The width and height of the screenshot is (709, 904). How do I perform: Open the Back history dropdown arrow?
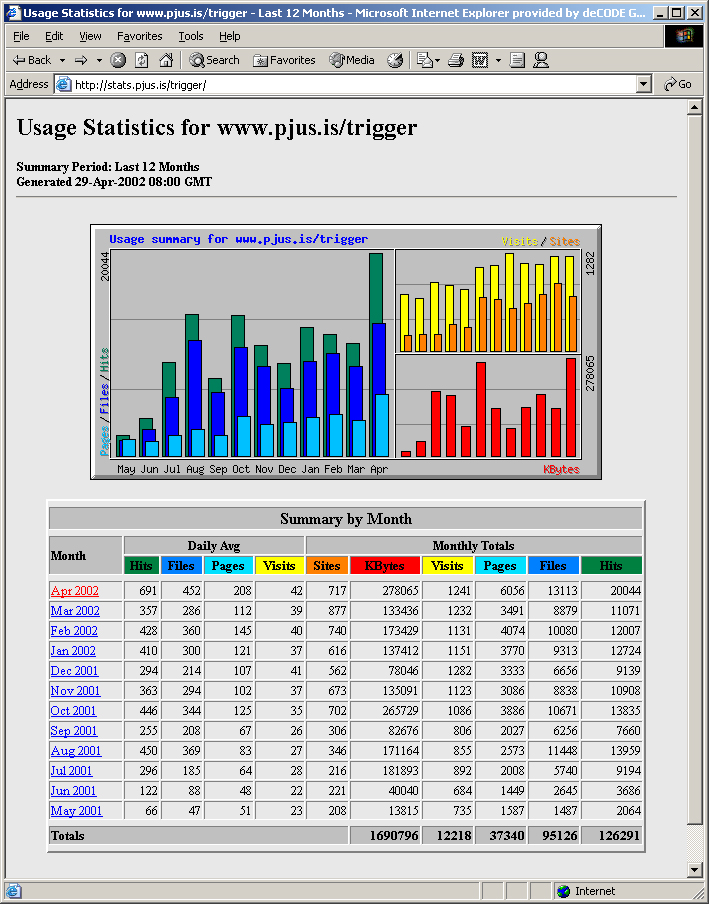(x=62, y=60)
